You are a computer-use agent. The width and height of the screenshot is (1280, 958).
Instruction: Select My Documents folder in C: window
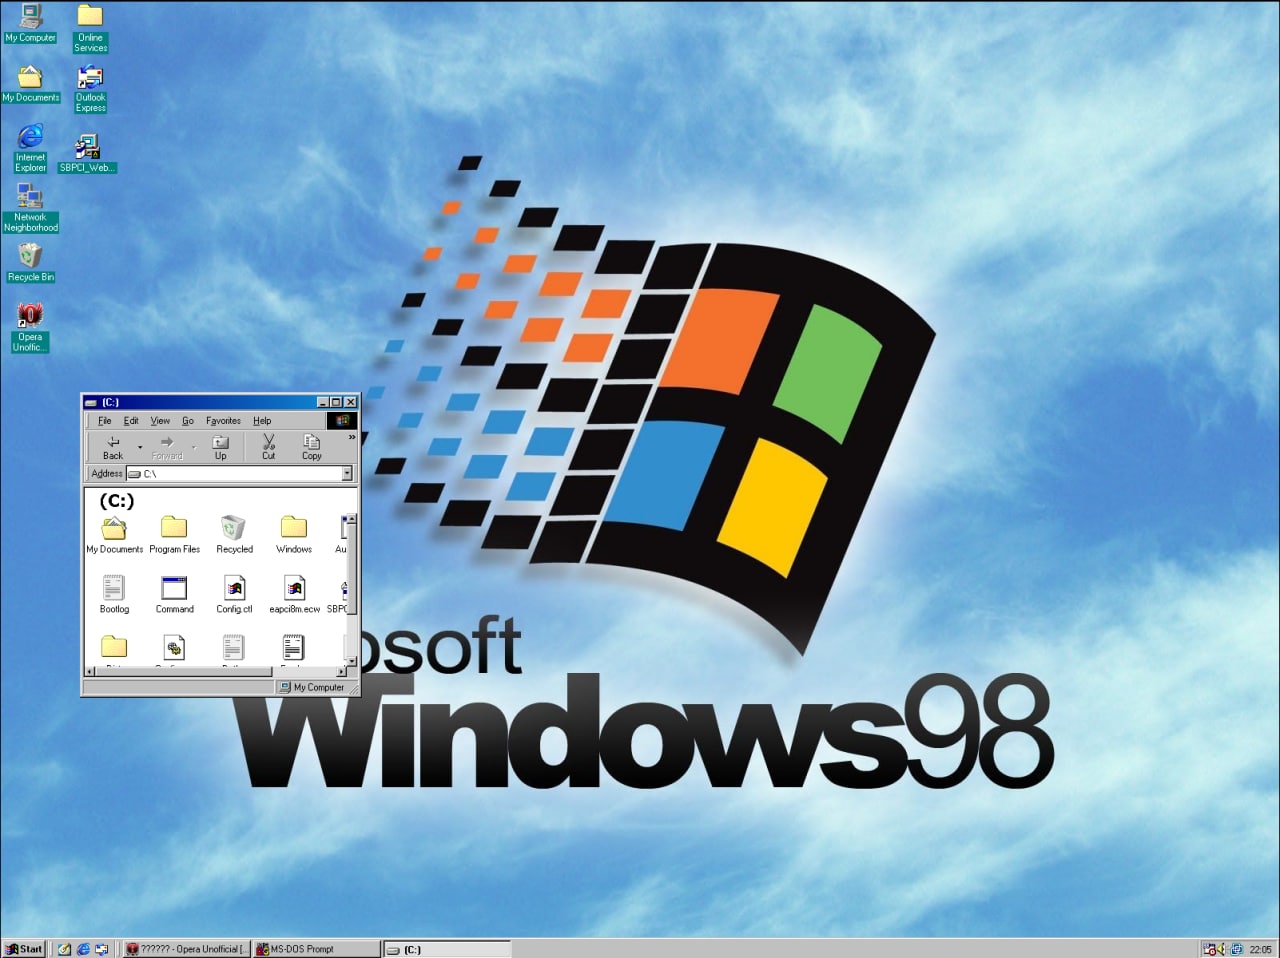114,535
